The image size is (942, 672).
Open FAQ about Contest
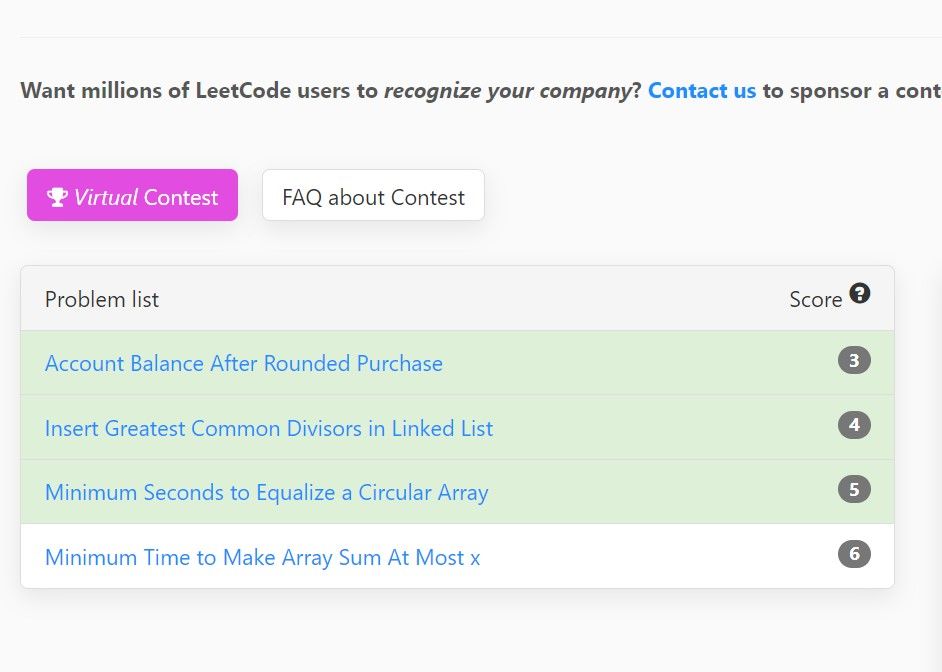point(373,195)
